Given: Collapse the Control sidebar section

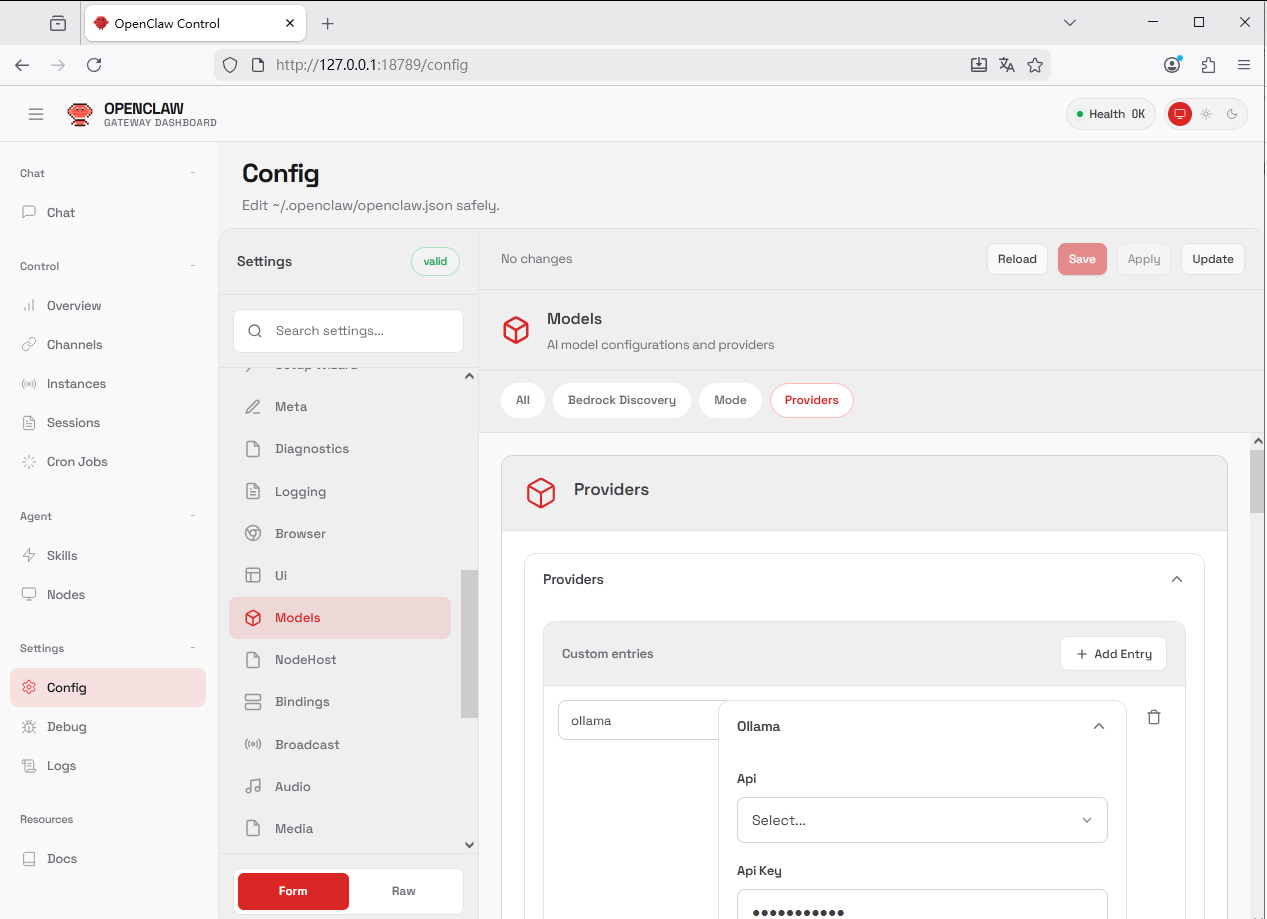Looking at the screenshot, I should 193,266.
